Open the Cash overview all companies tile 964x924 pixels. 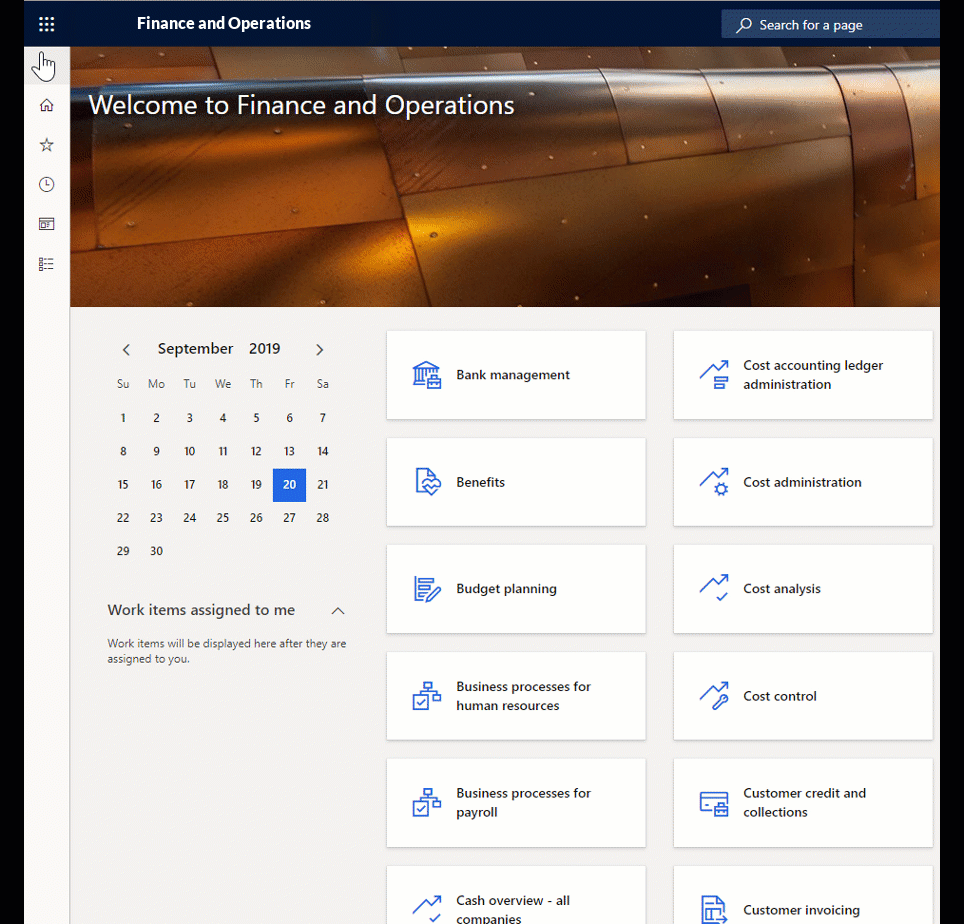[x=516, y=900]
